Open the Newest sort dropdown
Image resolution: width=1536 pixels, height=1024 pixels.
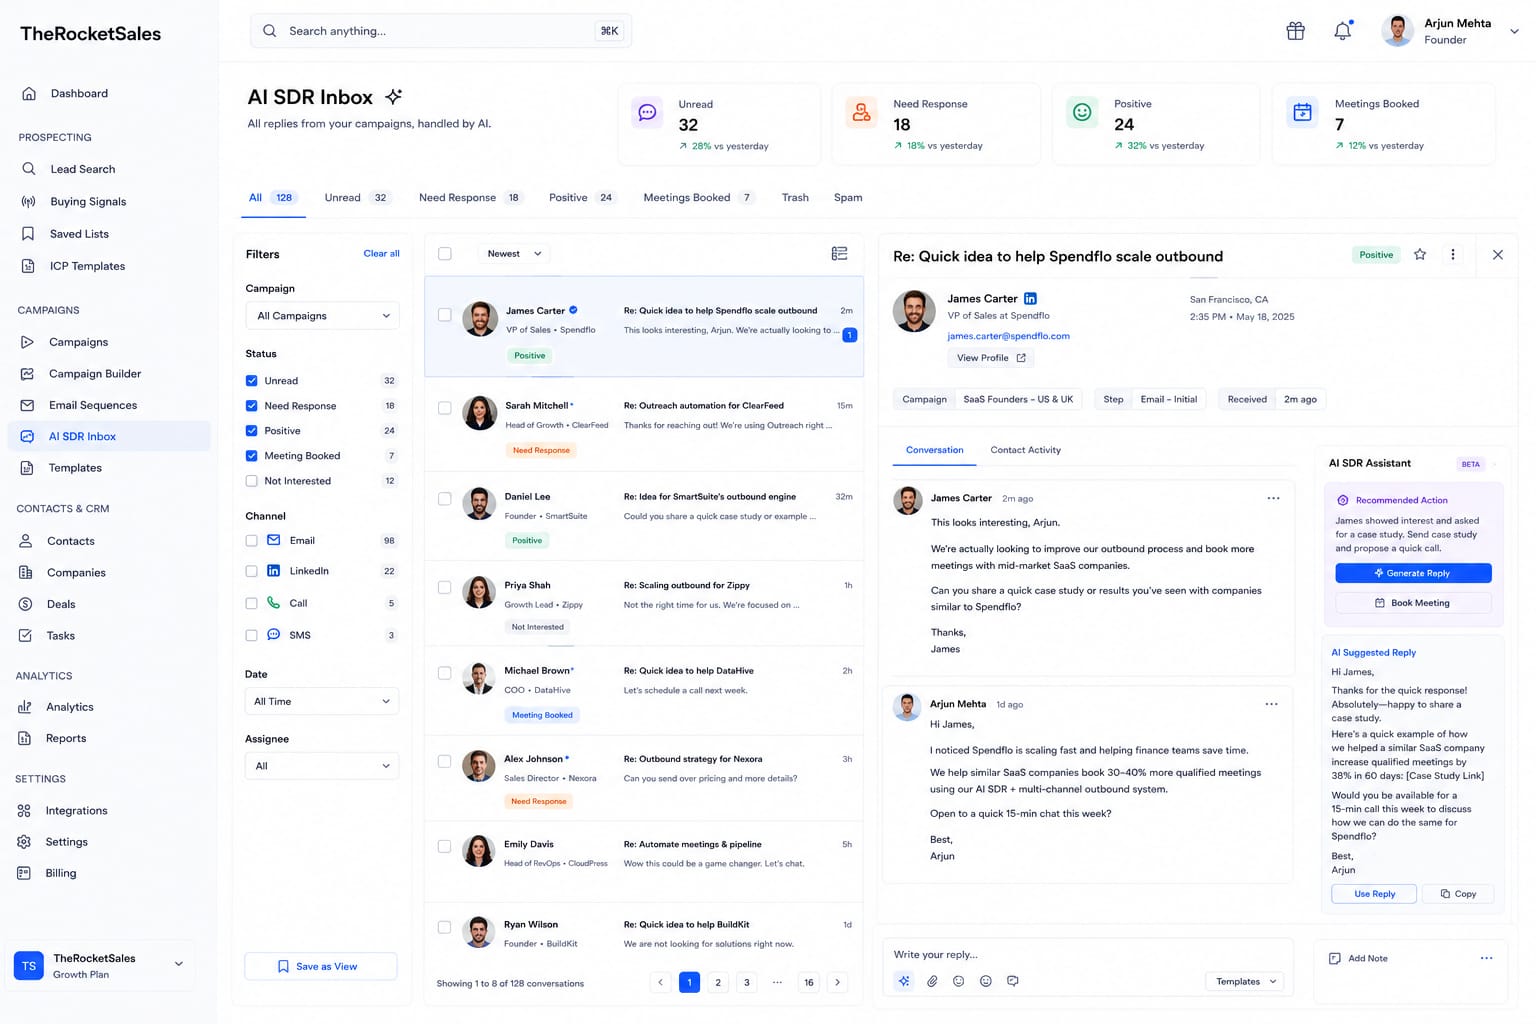(514, 254)
